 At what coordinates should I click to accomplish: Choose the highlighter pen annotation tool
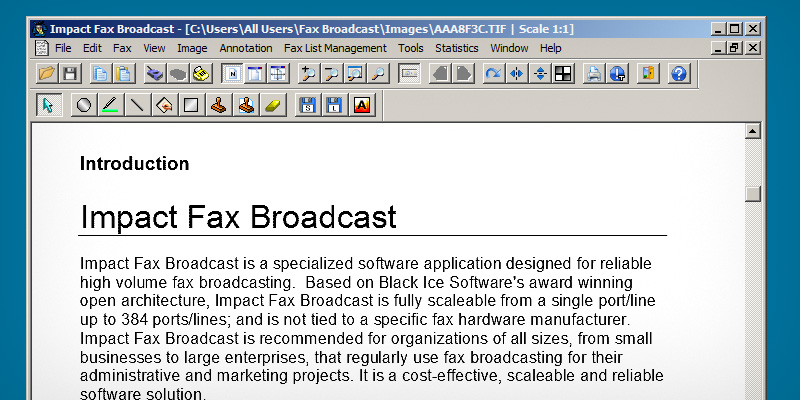pos(110,105)
